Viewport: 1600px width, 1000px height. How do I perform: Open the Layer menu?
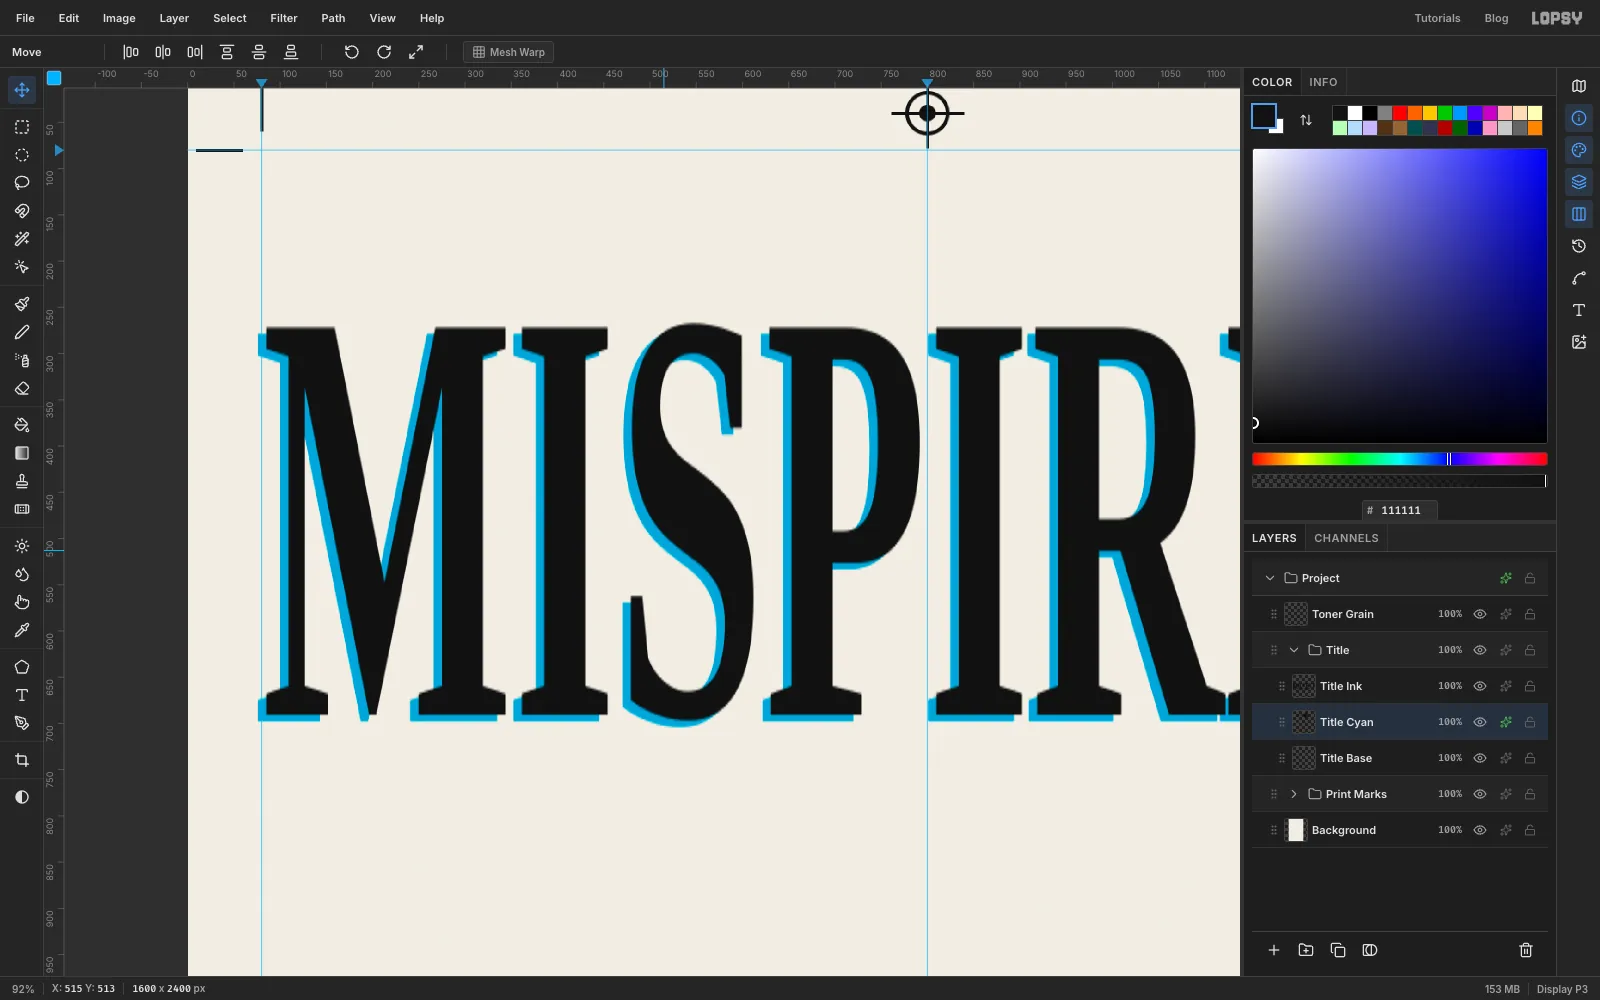[x=174, y=18]
